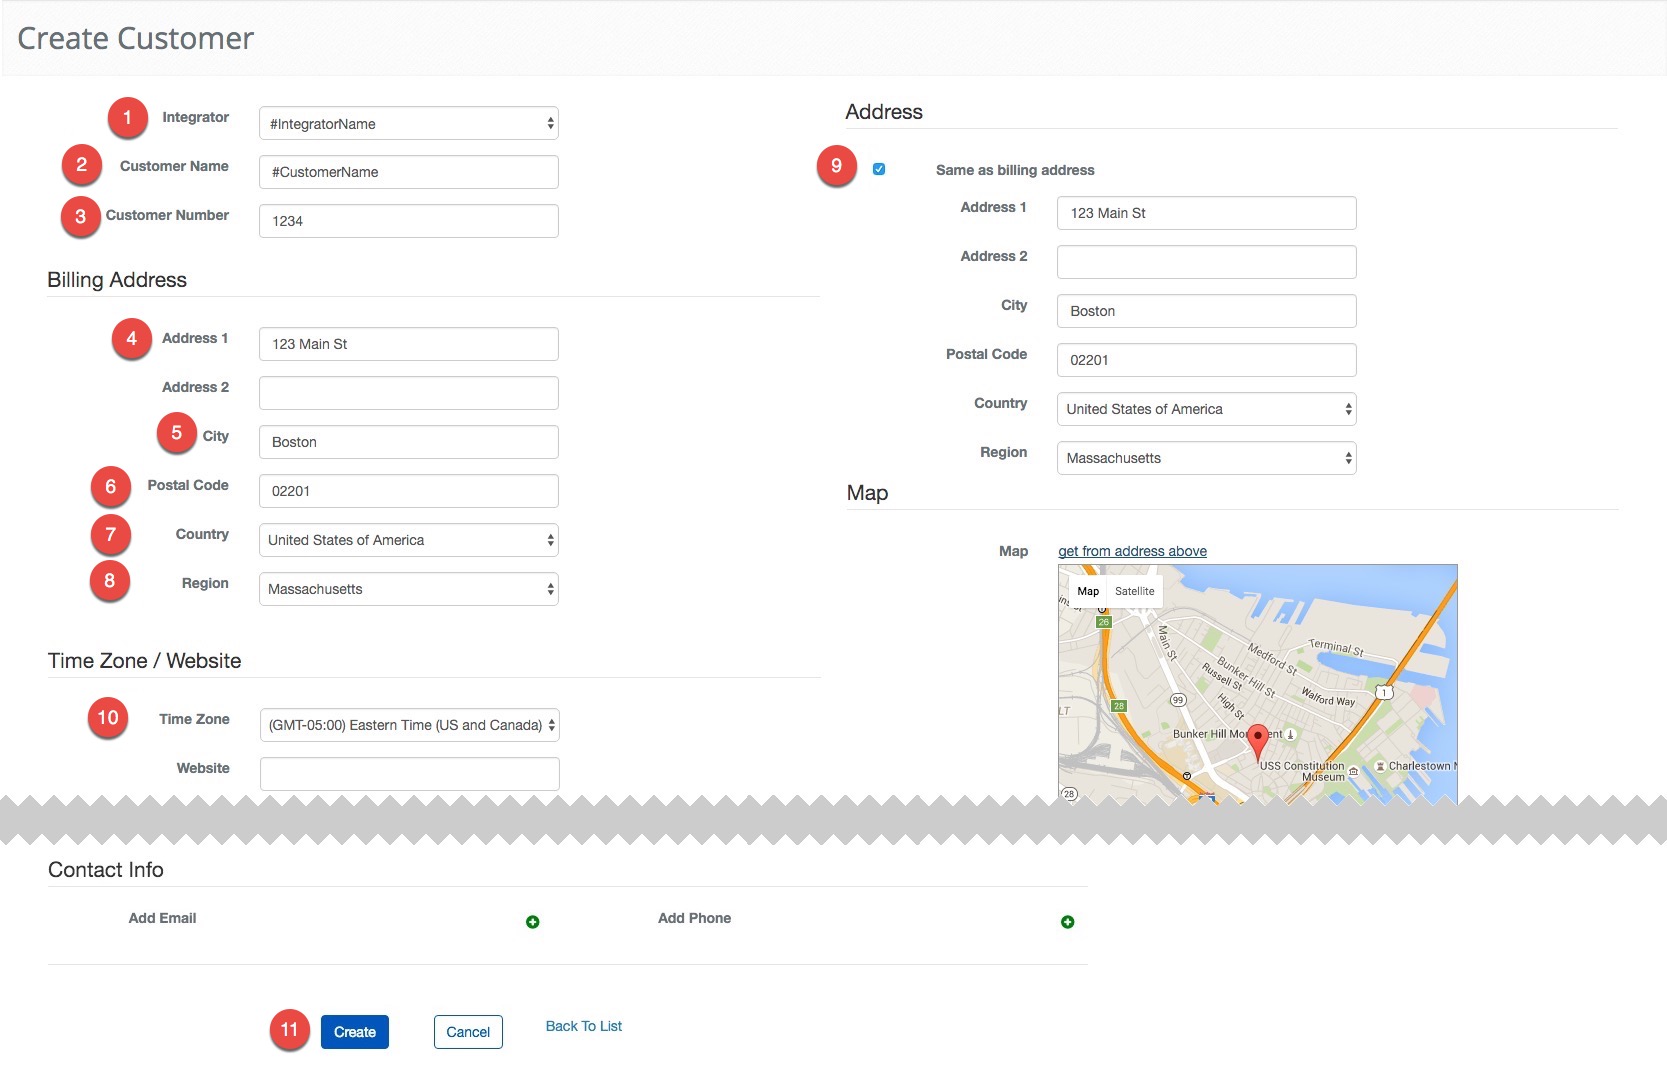Follow the Back To List link

coord(583,1025)
